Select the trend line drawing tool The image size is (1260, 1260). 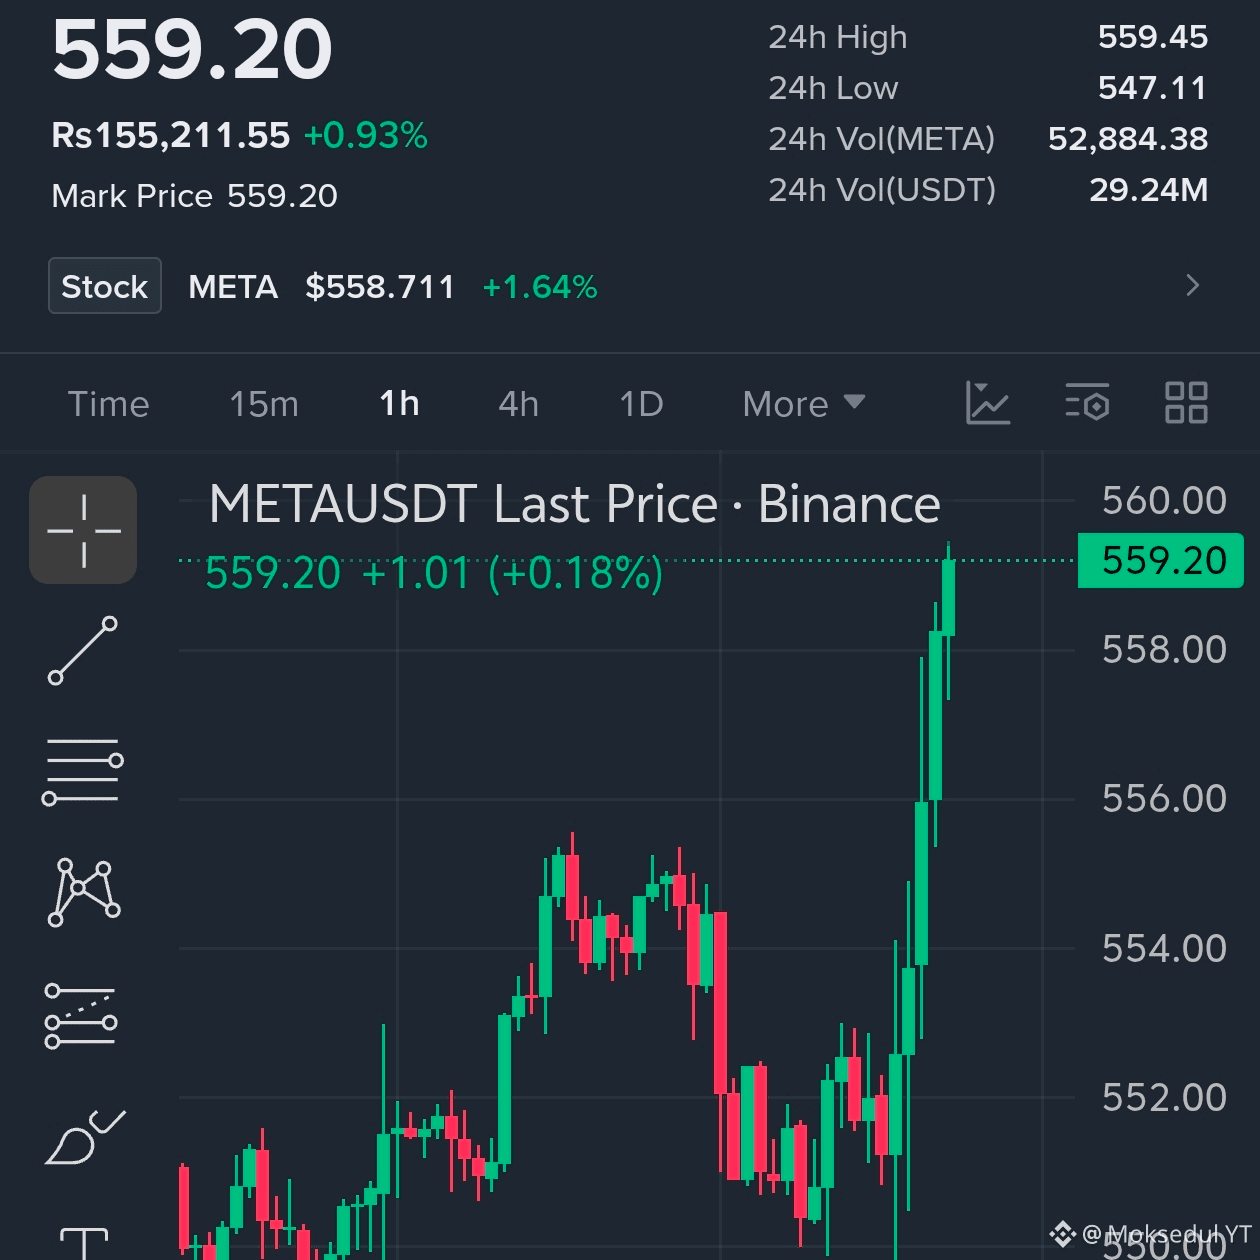[83, 651]
